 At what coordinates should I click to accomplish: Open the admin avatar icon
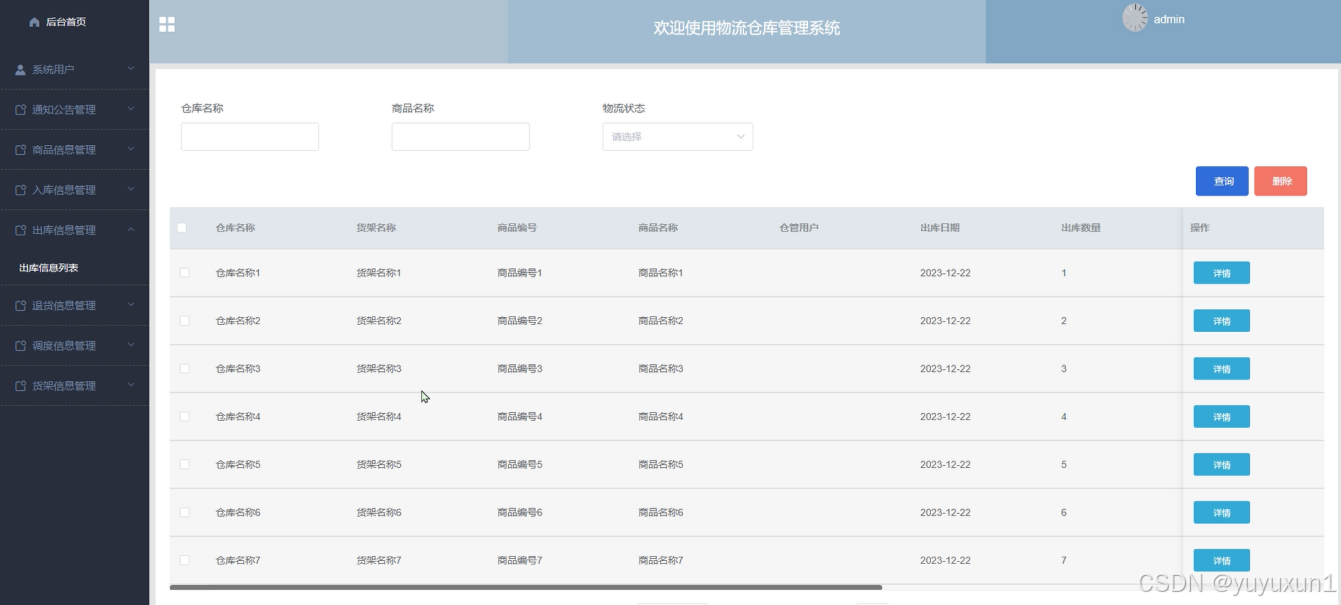point(1134,18)
